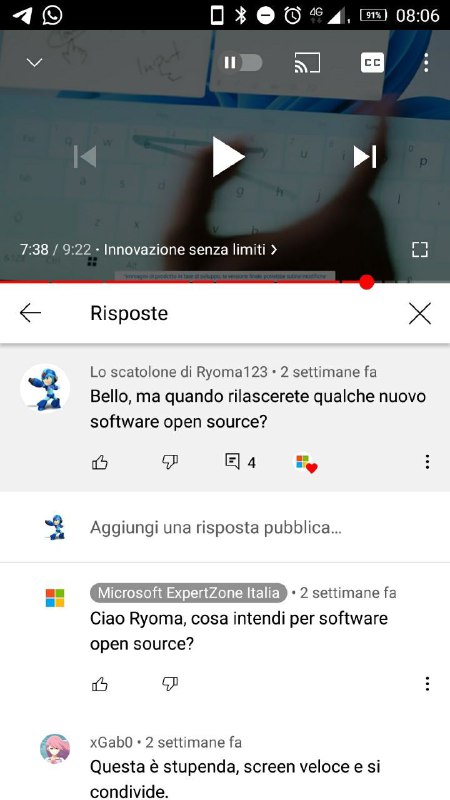Screen dimensions: 450x800
Task: Open the Microsoft ExpertZone Italia channel
Action: (188, 593)
